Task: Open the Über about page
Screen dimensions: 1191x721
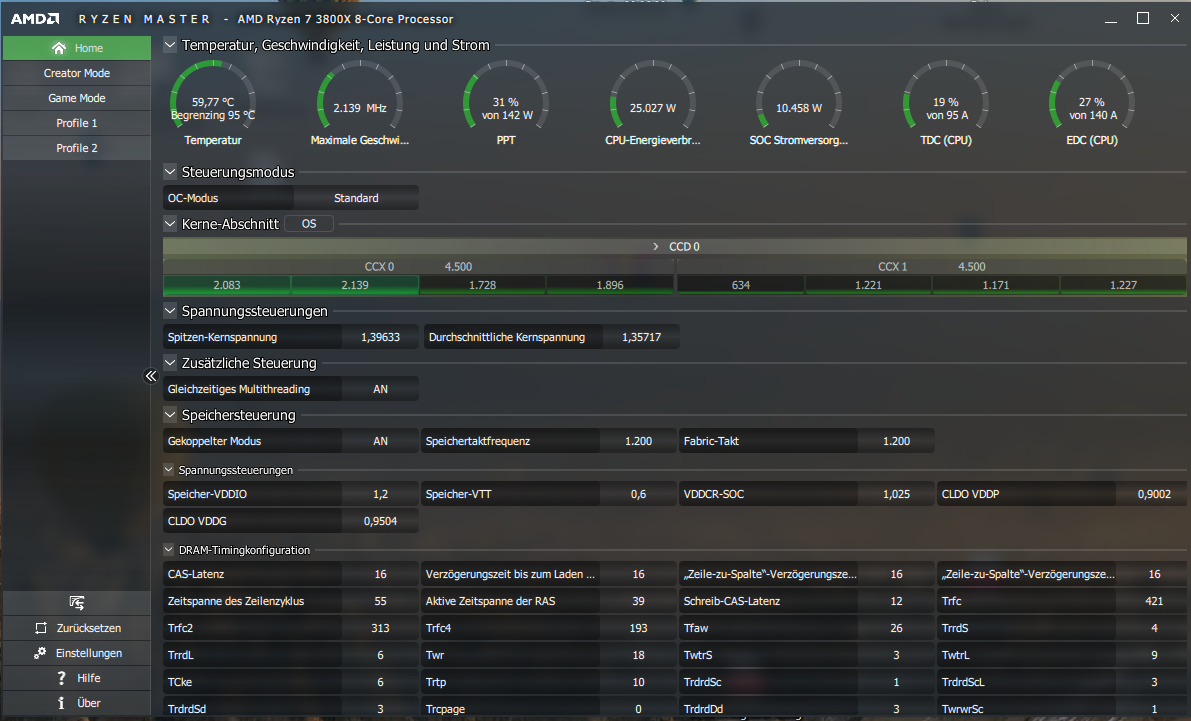Action: coord(77,704)
